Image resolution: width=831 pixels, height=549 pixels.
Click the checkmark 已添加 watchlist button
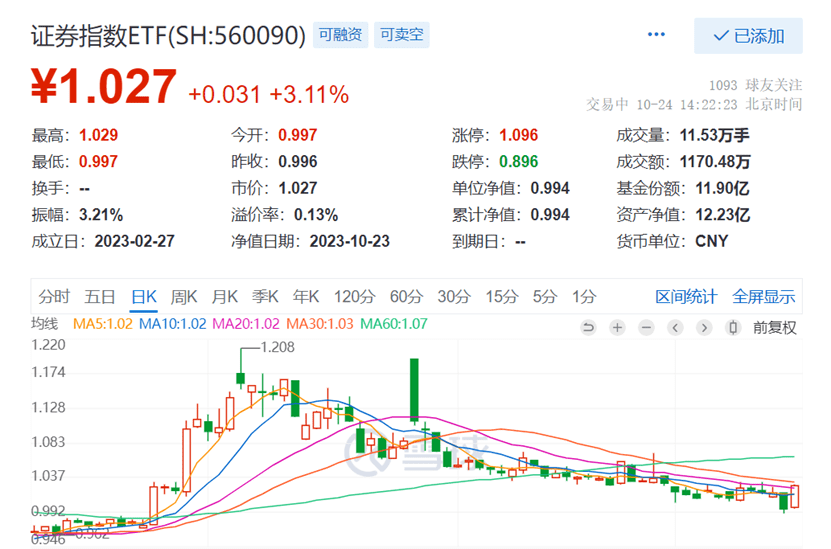(x=748, y=36)
